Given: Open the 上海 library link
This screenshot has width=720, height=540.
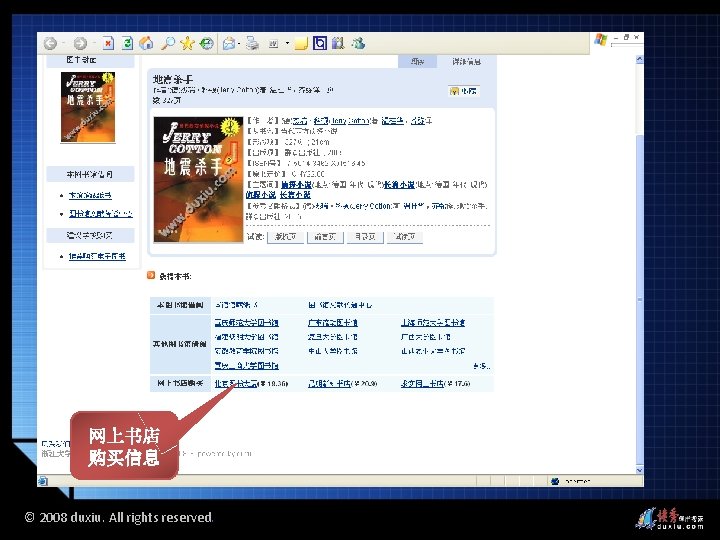Looking at the screenshot, I should 433,323.
